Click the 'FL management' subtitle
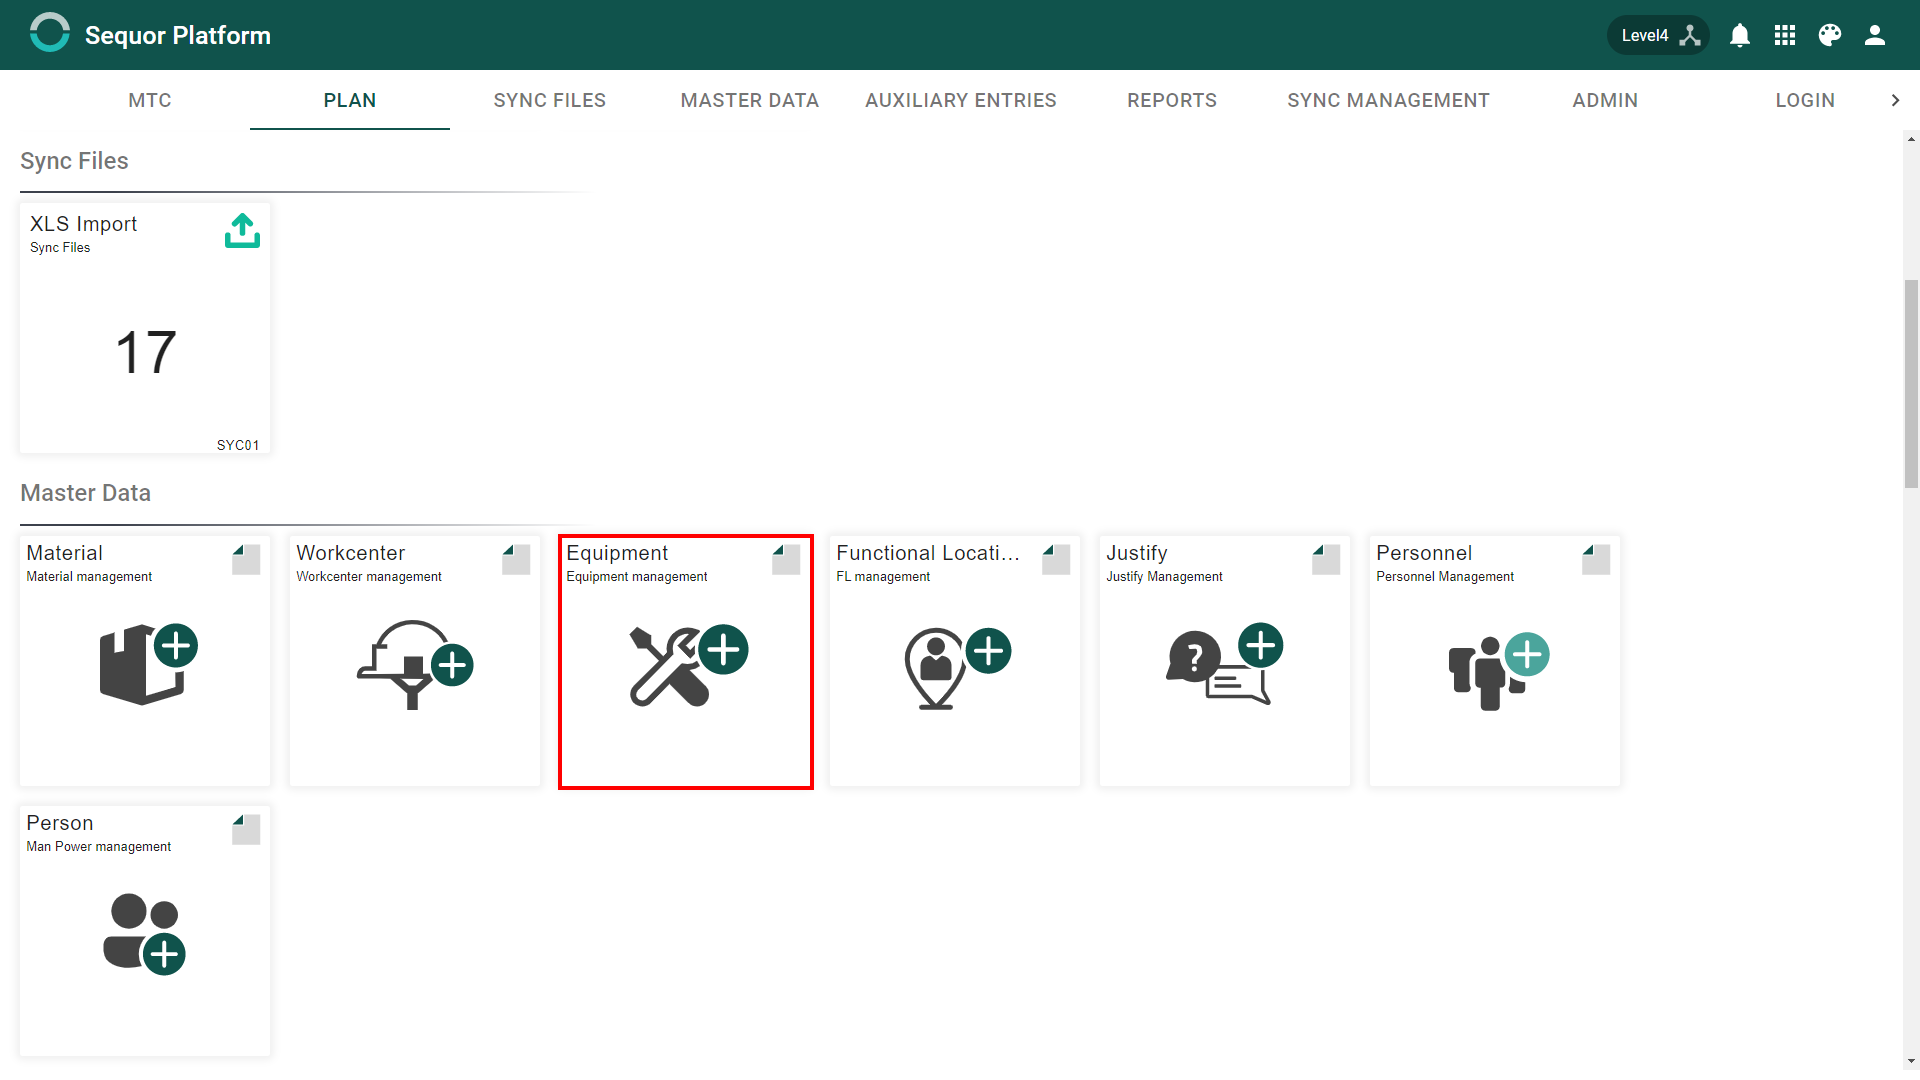The height and width of the screenshot is (1080, 1920). click(x=883, y=577)
